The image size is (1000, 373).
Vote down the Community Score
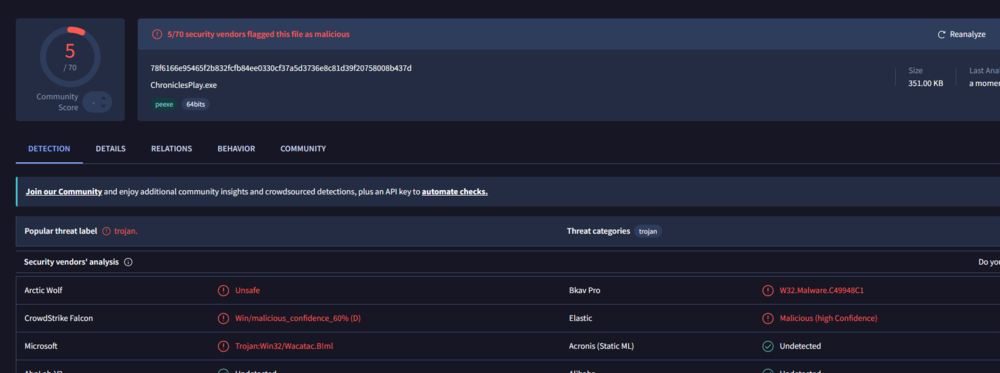(x=103, y=106)
